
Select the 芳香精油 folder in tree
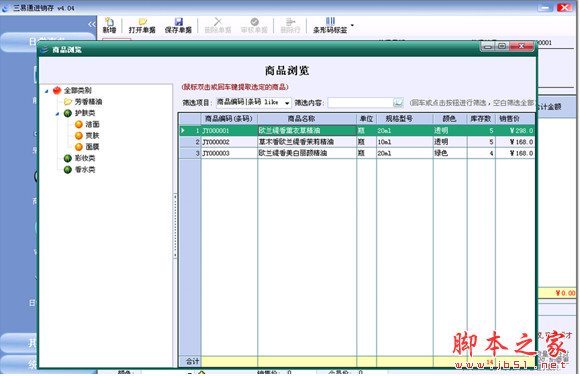[x=88, y=102]
